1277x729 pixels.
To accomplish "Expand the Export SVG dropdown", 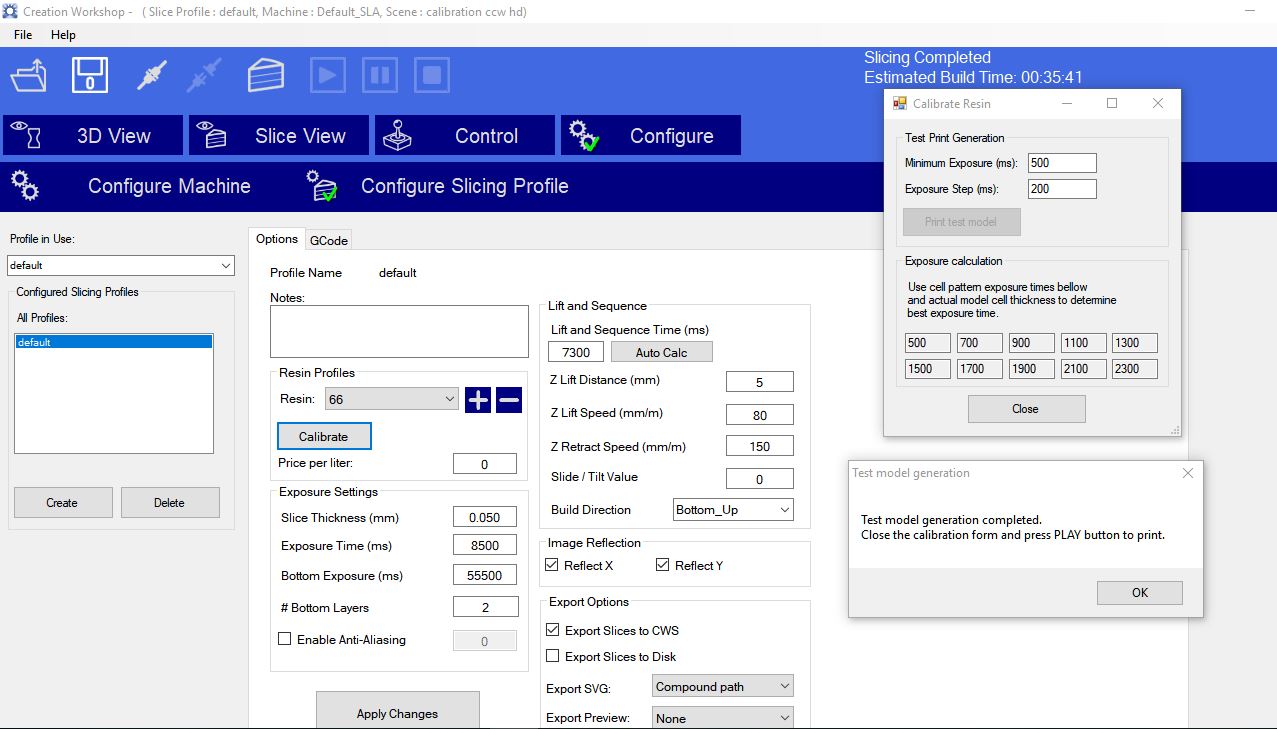I will point(722,687).
